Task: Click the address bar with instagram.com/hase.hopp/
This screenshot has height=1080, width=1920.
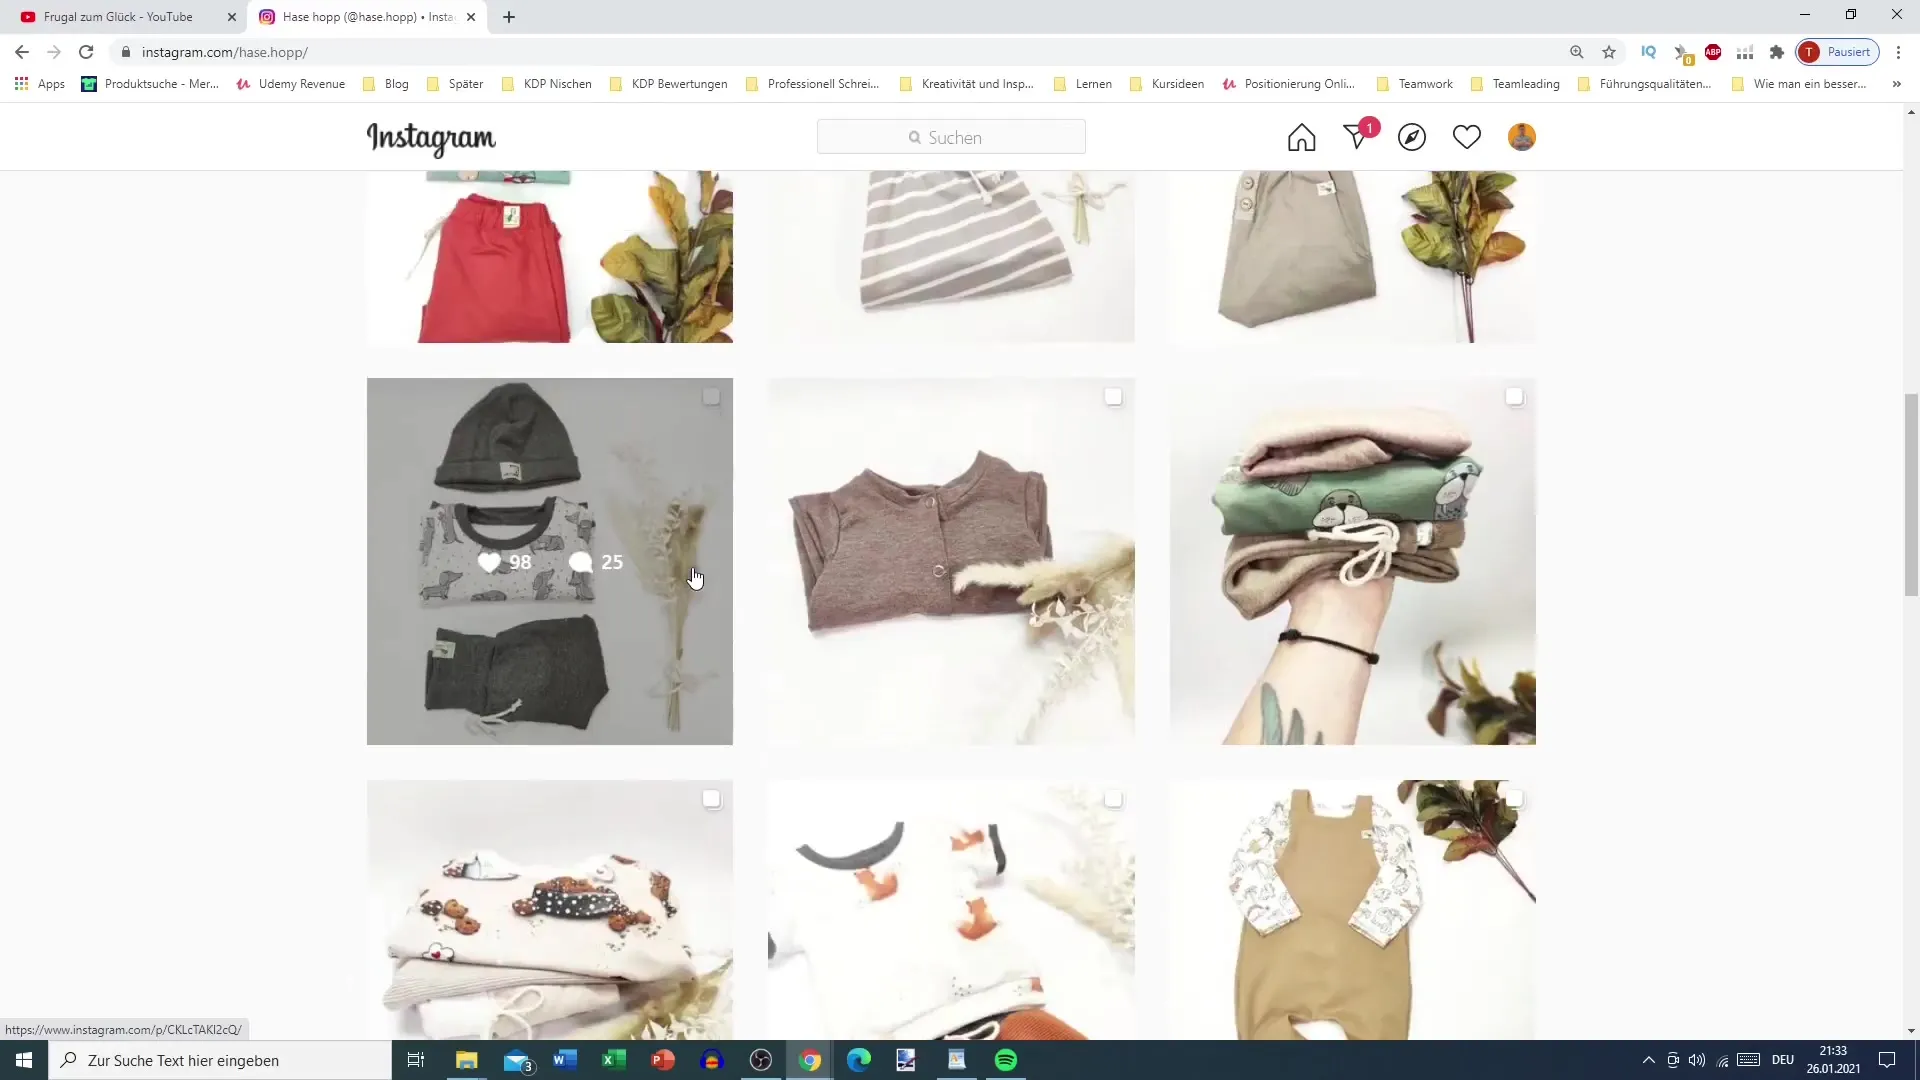Action: click(840, 52)
